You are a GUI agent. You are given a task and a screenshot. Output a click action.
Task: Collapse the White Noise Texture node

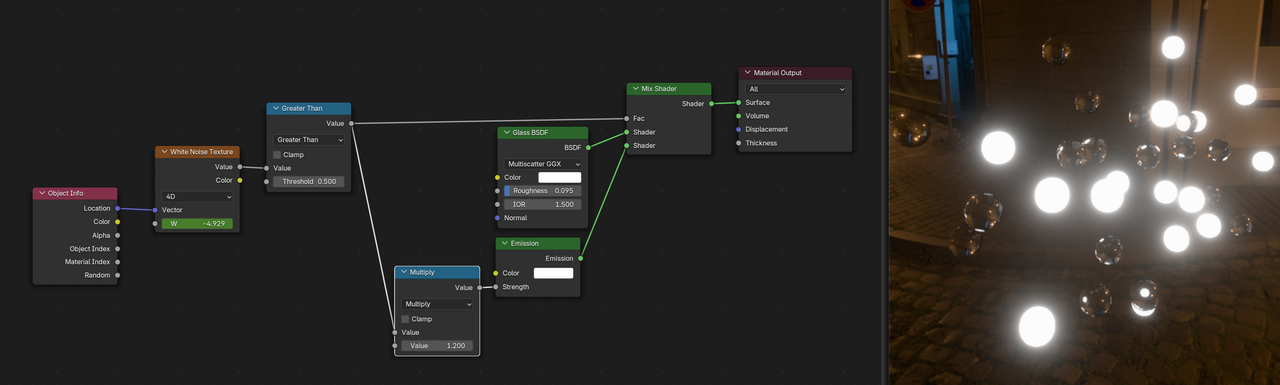pos(164,152)
